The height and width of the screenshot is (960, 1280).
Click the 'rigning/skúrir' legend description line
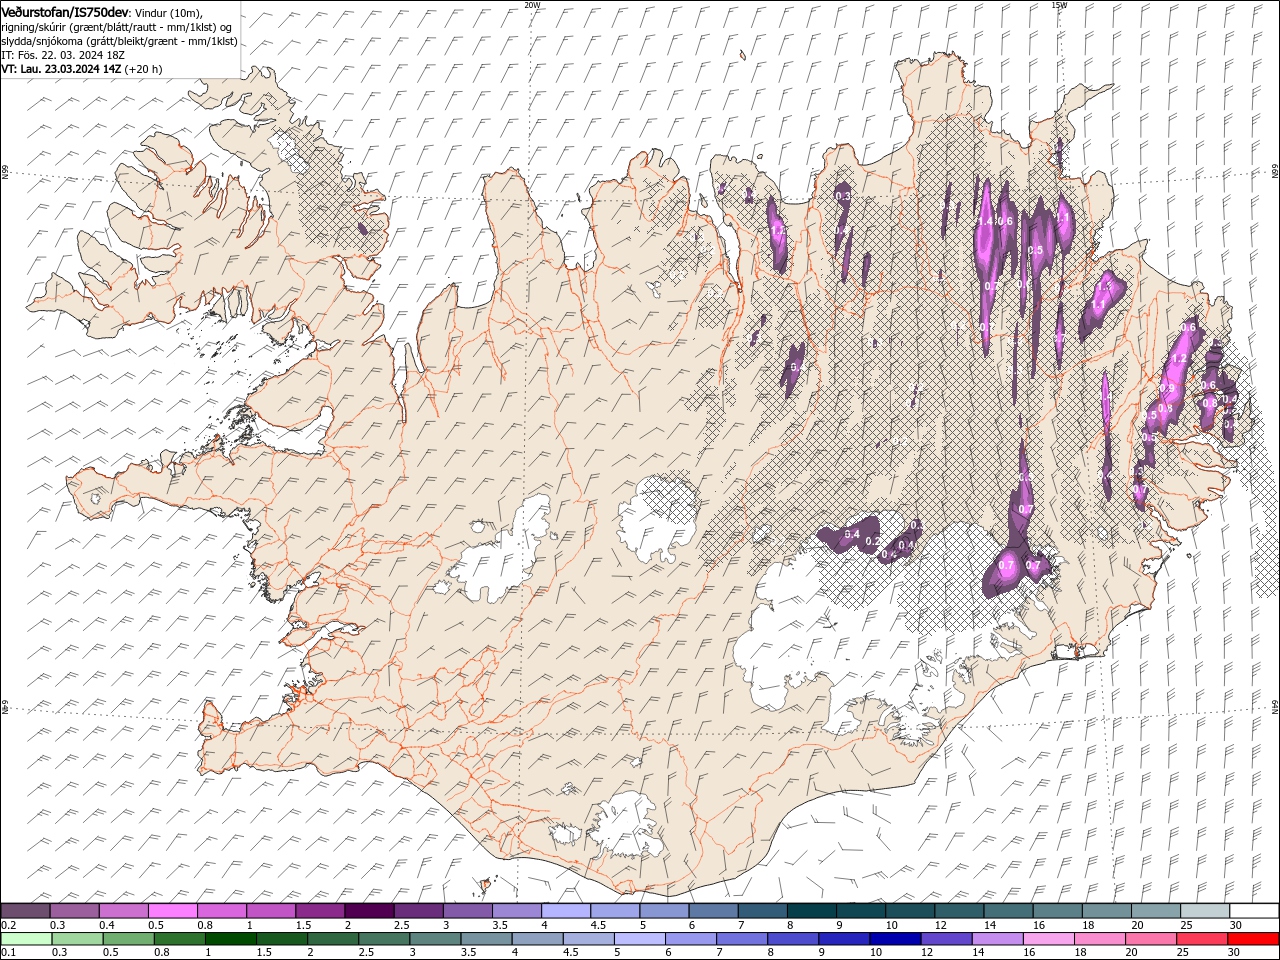[117, 27]
